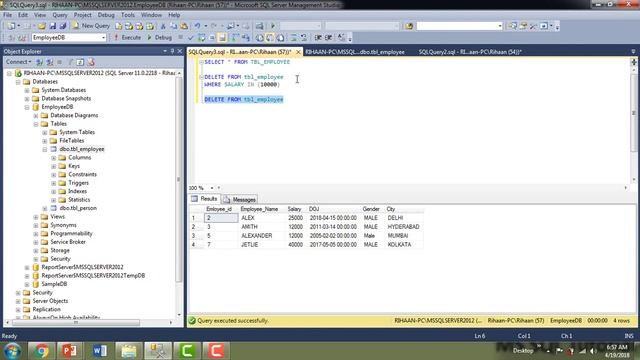The width and height of the screenshot is (640, 360).
Task: Click the cell containing HYDERABAD
Action: [404, 227]
